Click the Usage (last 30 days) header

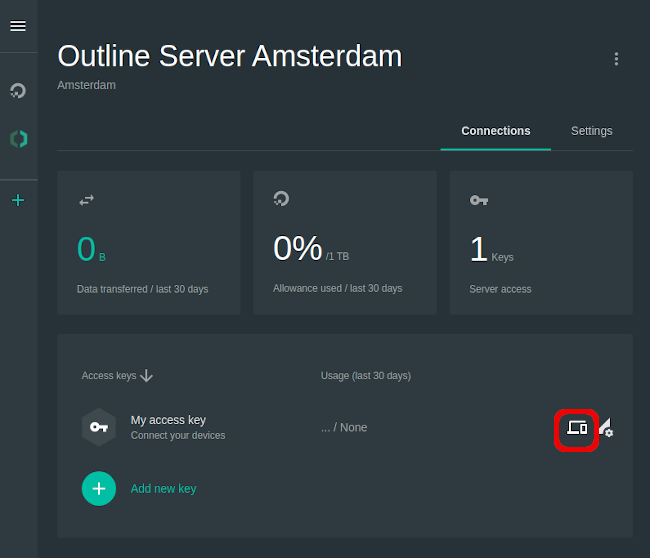click(x=365, y=376)
